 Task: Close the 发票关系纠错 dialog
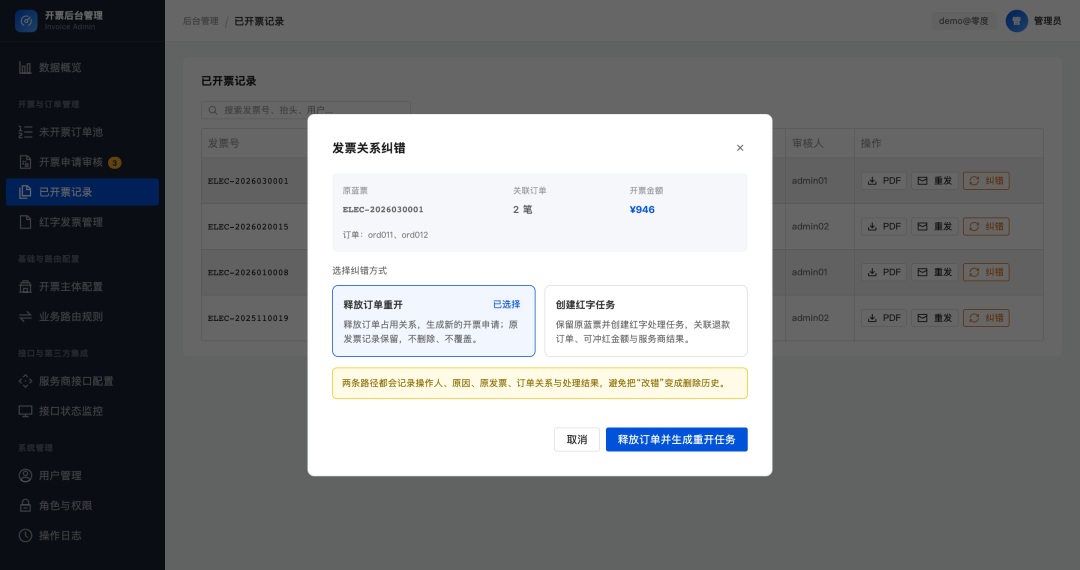[x=740, y=148]
